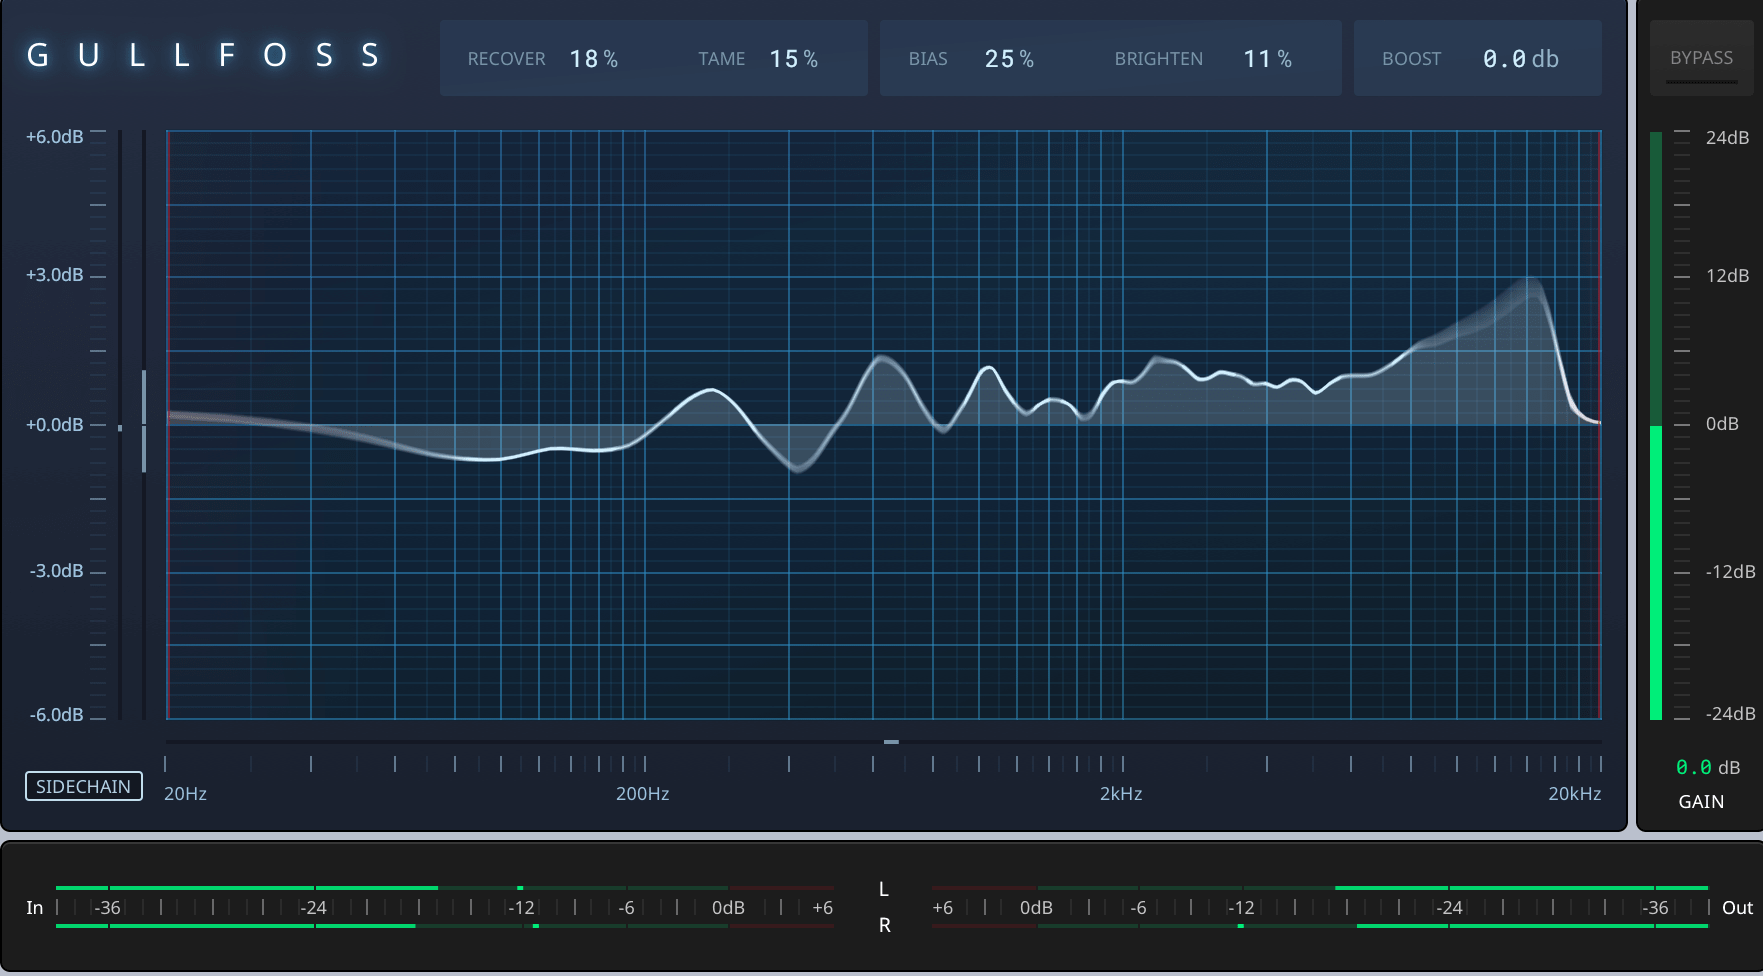Click the L channel label
Image resolution: width=1763 pixels, height=976 pixels.
884,889
